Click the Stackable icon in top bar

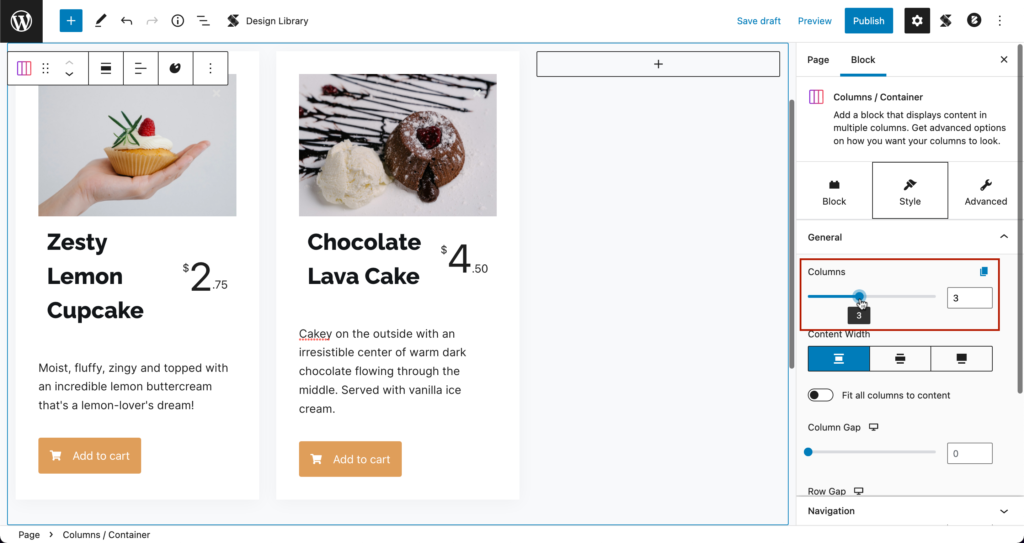[x=946, y=21]
